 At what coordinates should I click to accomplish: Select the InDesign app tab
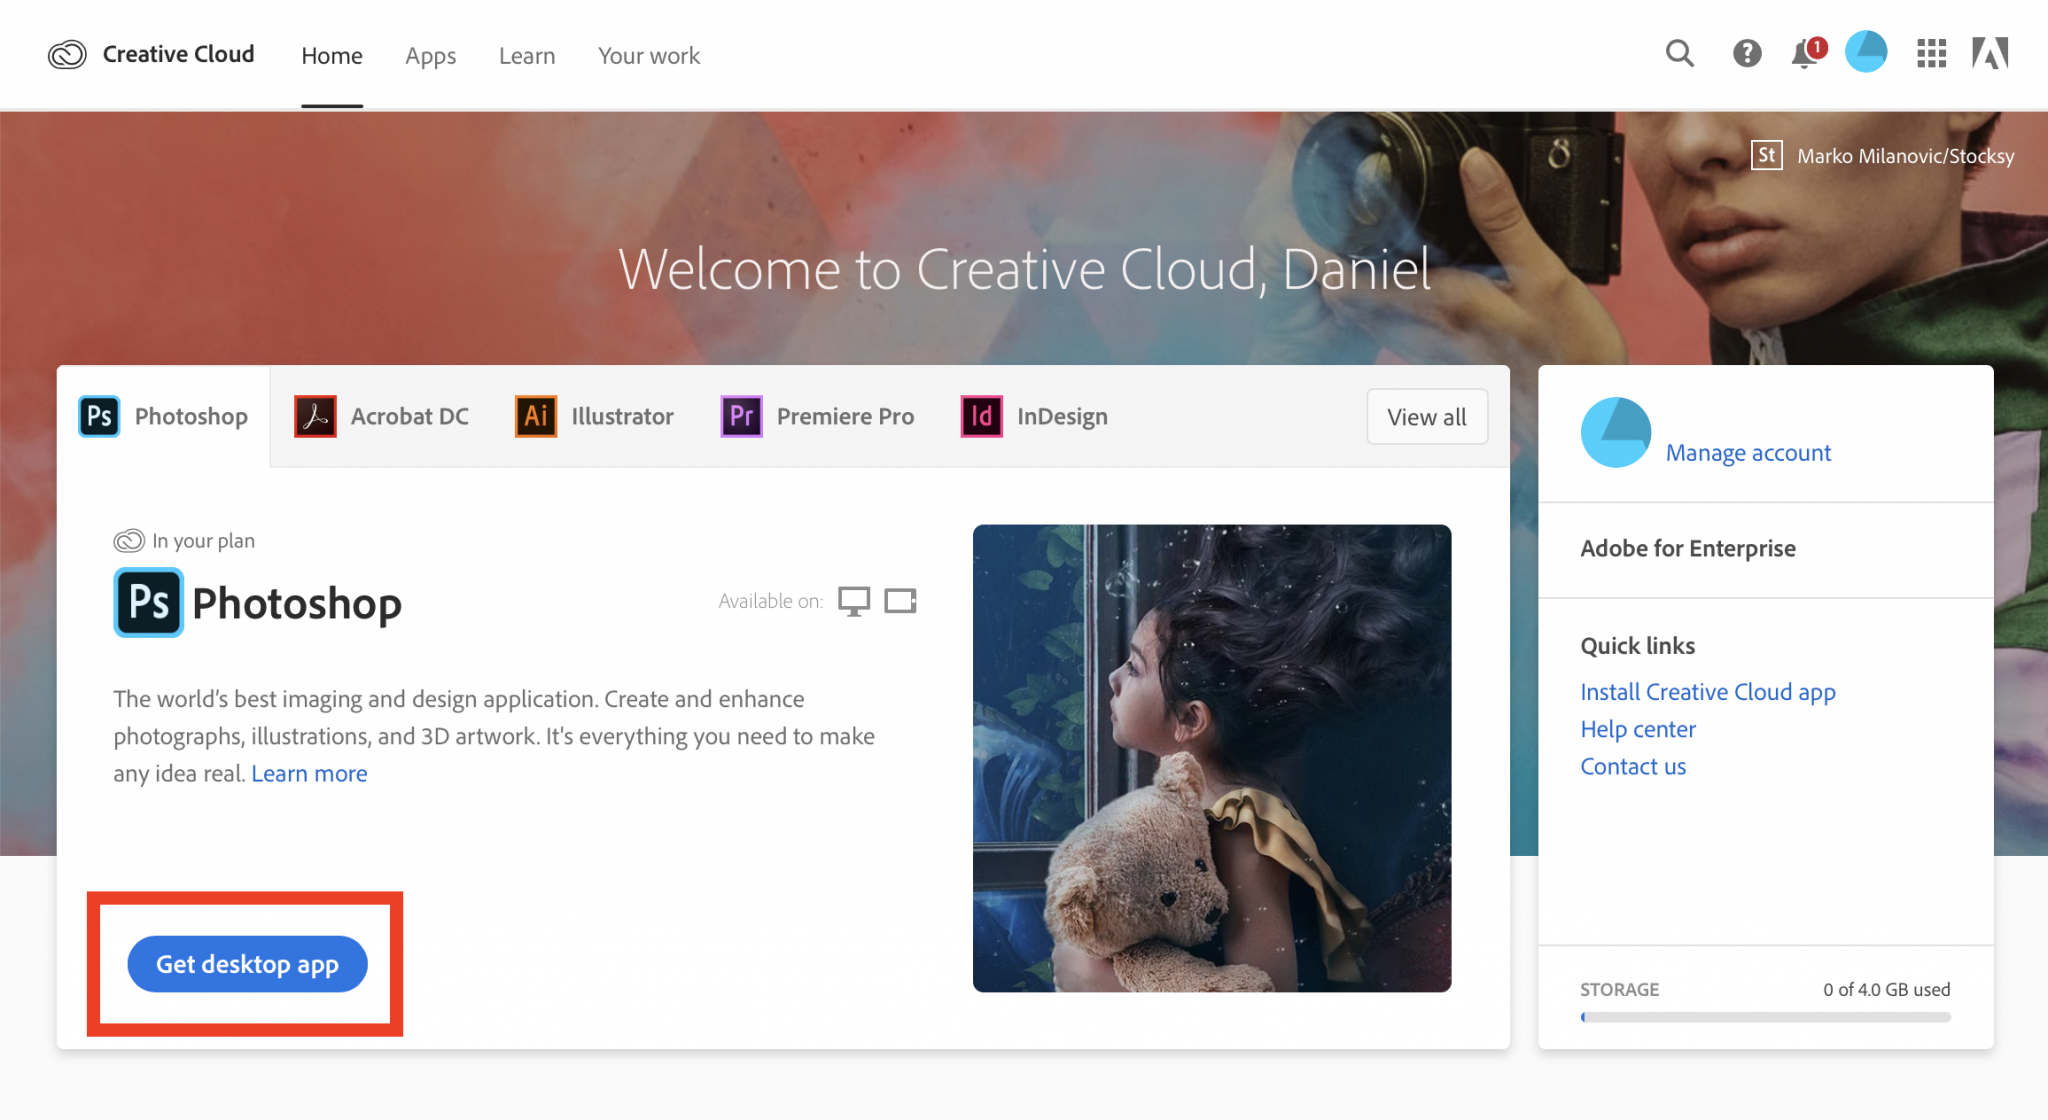click(1035, 416)
